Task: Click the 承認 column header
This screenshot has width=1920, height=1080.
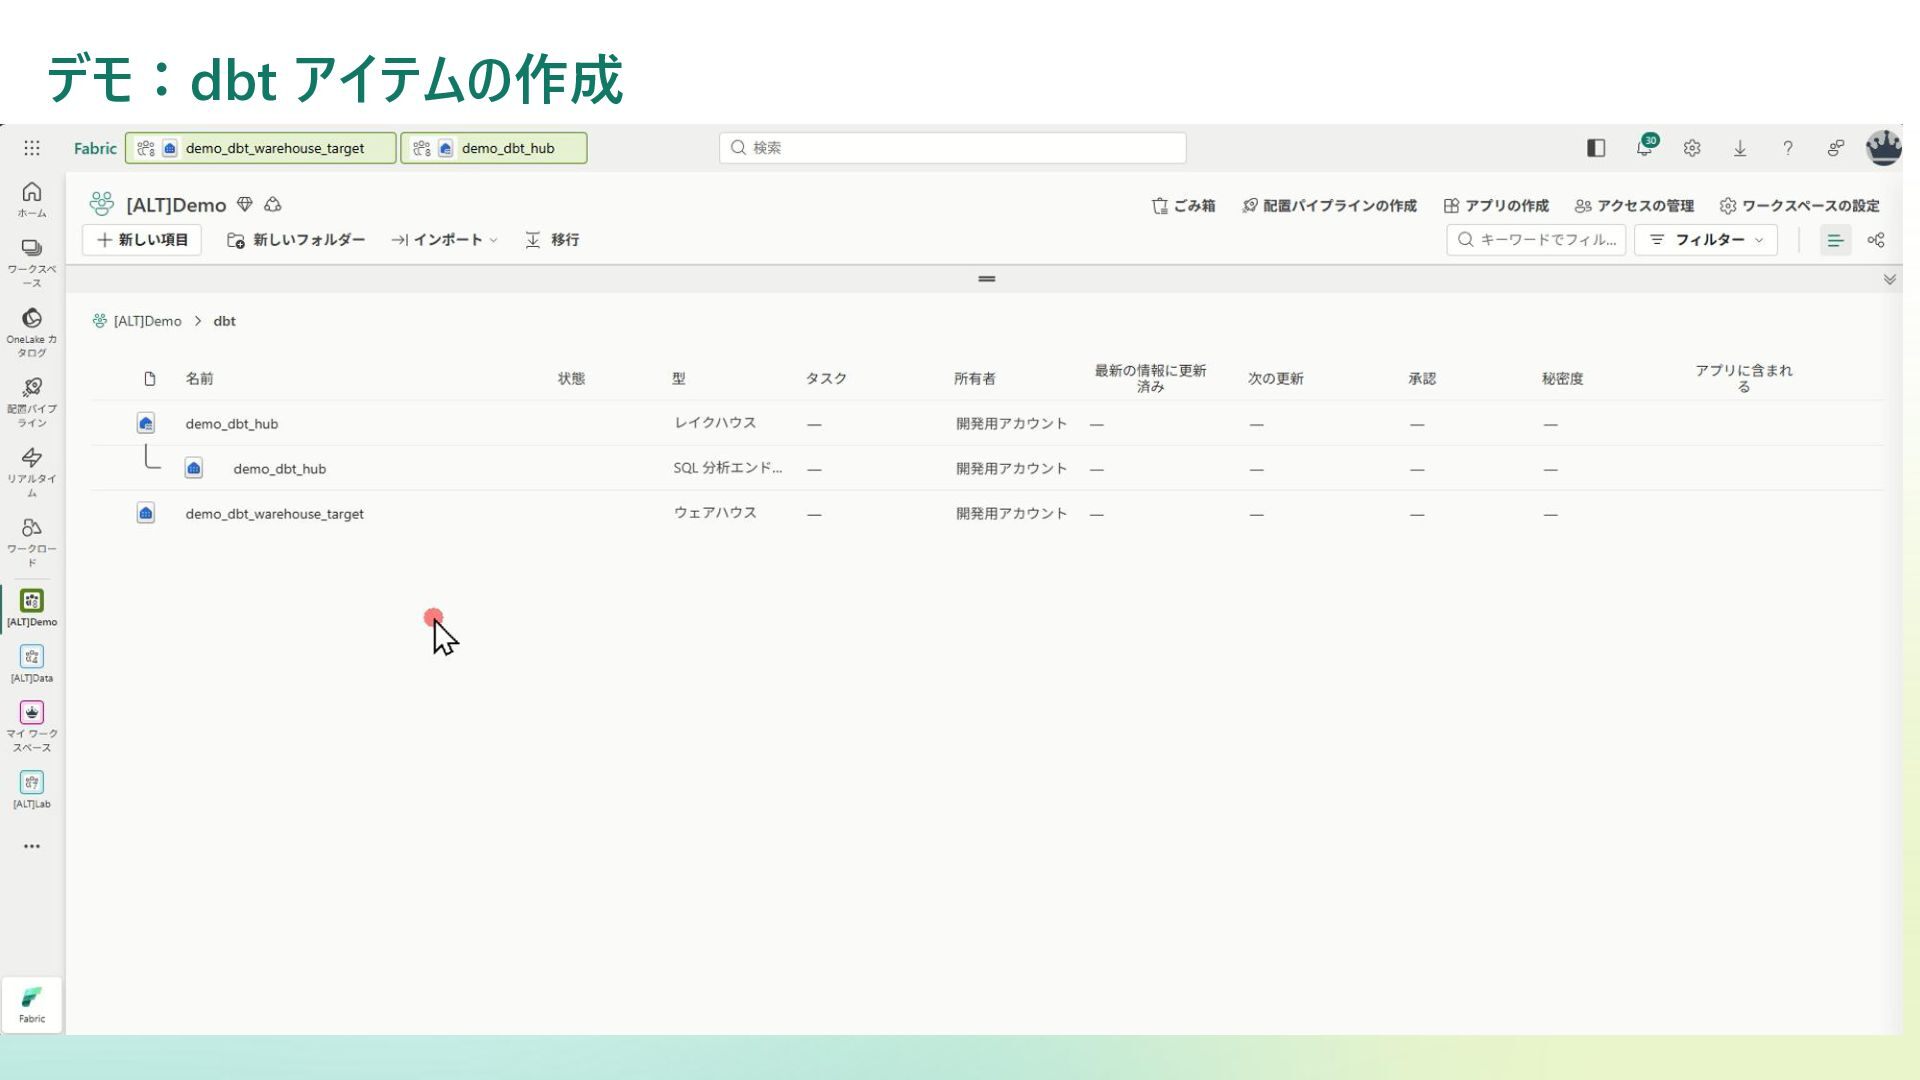Action: pos(1422,378)
